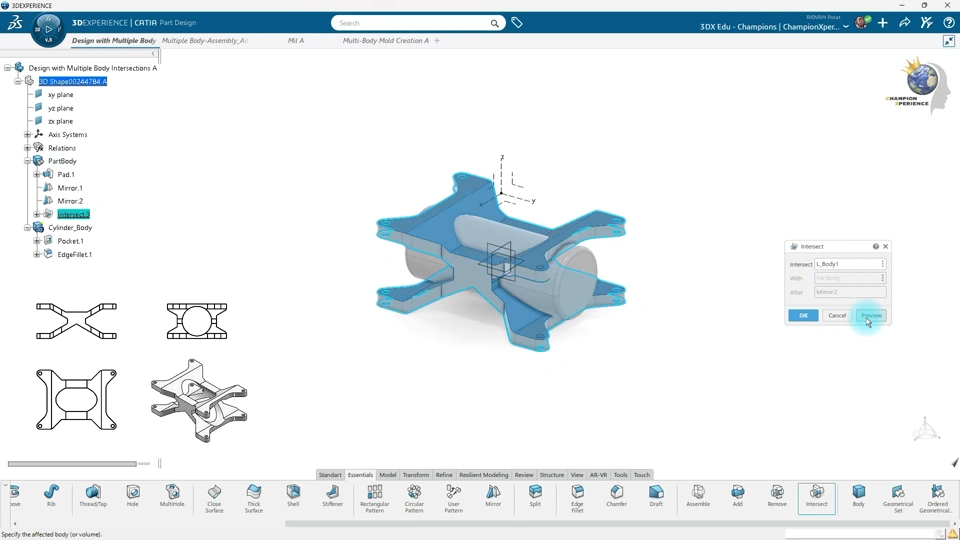Click the Edge Fillet tool icon
Image resolution: width=960 pixels, height=540 pixels.
coord(577,495)
